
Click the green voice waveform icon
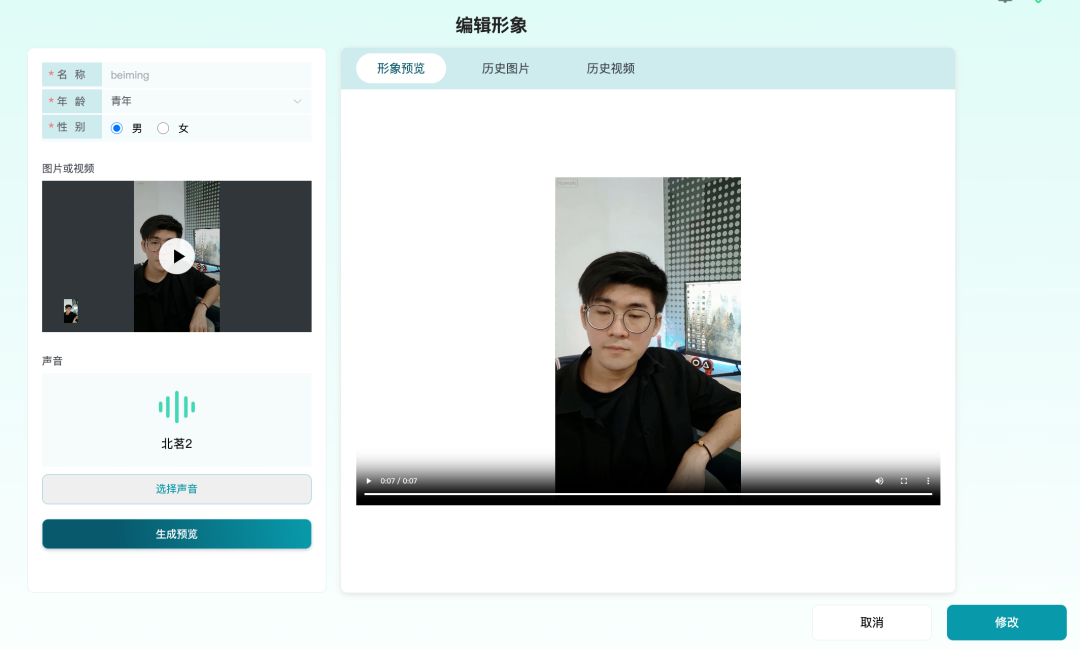(x=177, y=407)
